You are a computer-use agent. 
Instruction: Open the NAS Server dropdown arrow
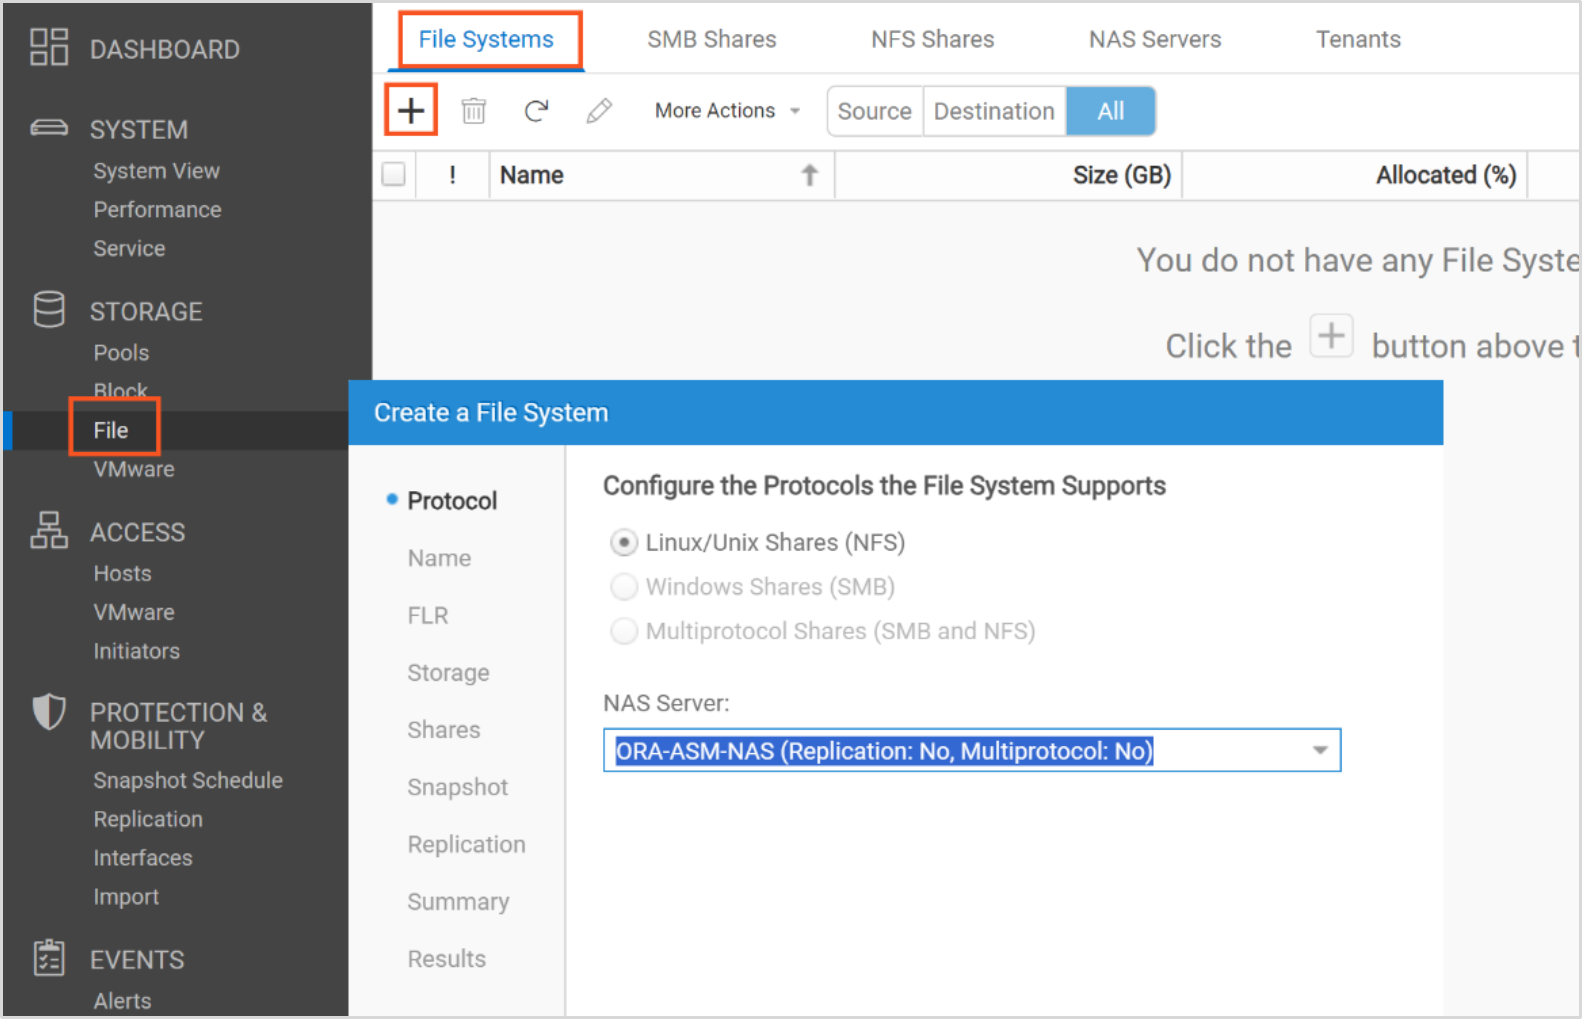pos(1320,750)
